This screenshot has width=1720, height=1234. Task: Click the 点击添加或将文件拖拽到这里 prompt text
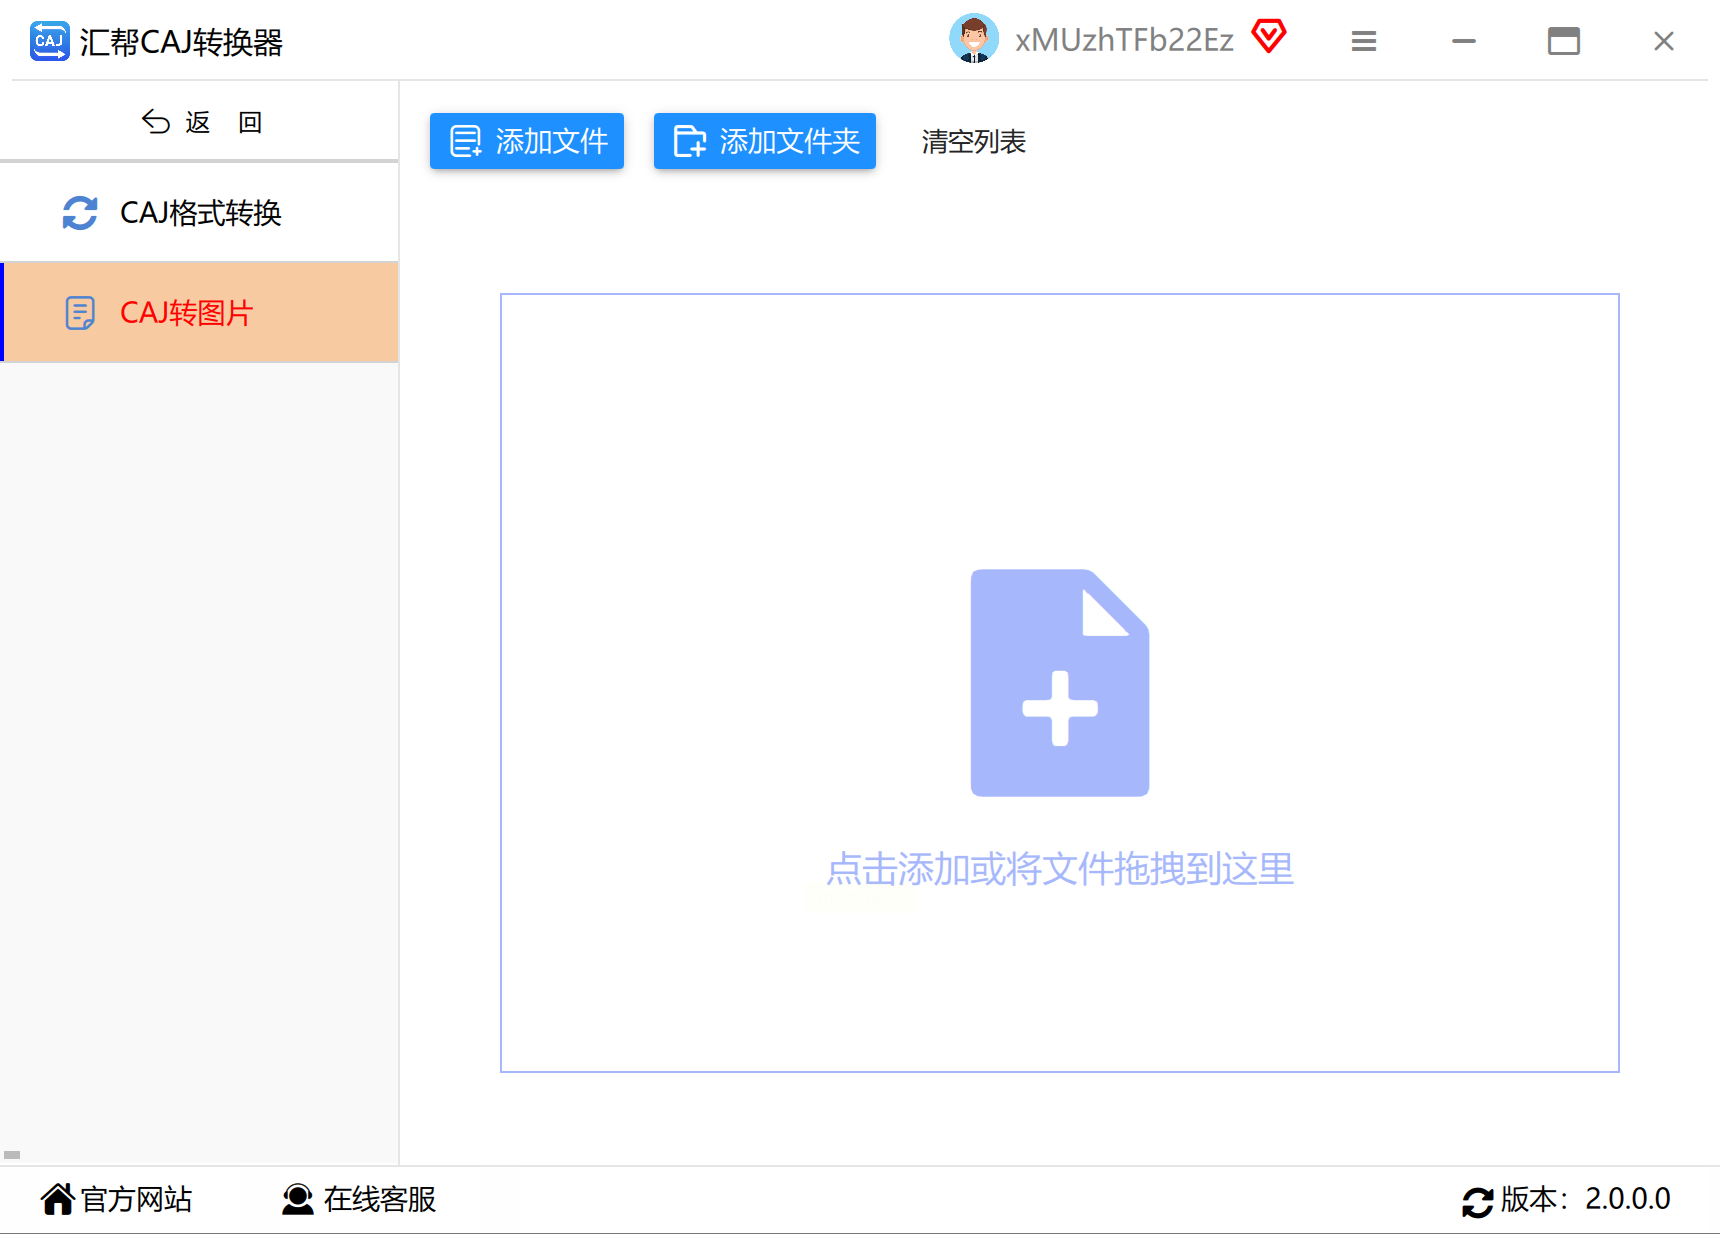click(x=1060, y=869)
